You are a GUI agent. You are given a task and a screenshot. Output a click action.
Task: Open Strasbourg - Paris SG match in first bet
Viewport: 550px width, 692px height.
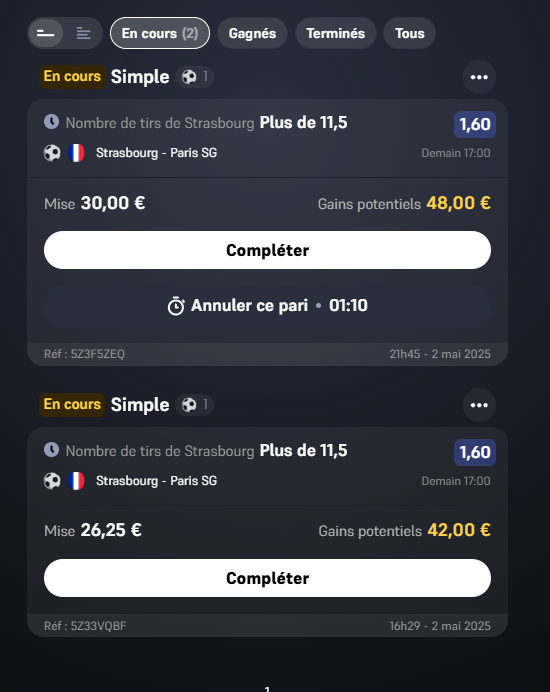[x=156, y=153]
